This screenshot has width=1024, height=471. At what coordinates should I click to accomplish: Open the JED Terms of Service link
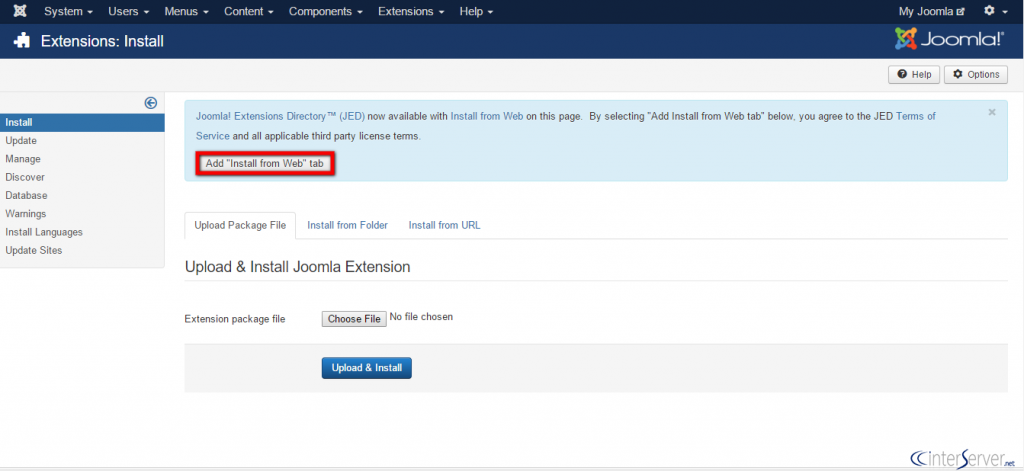(916, 116)
